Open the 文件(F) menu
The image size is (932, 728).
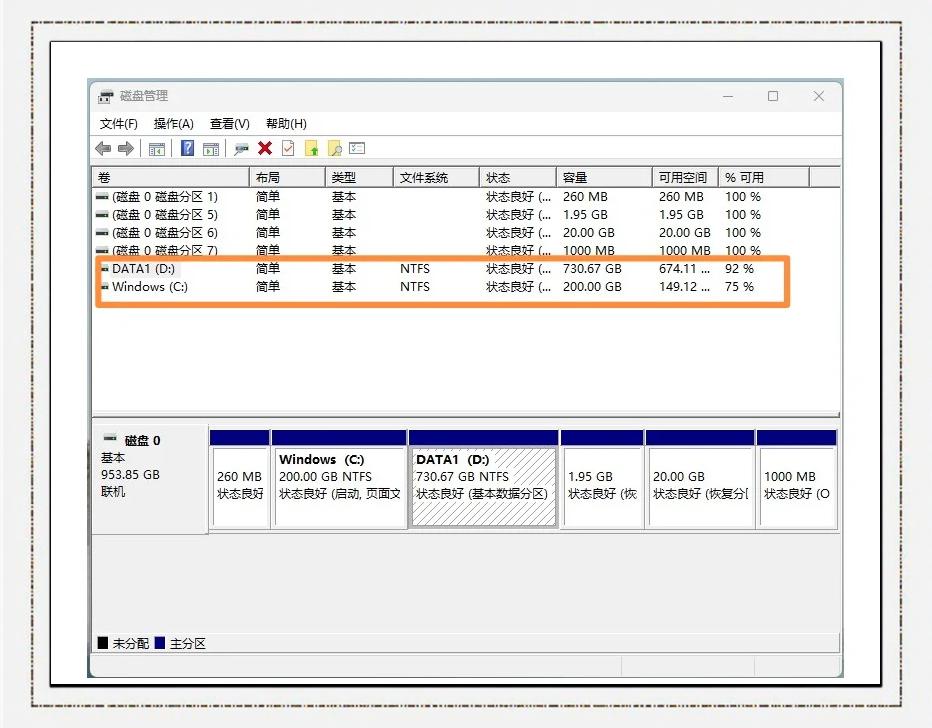pos(119,123)
